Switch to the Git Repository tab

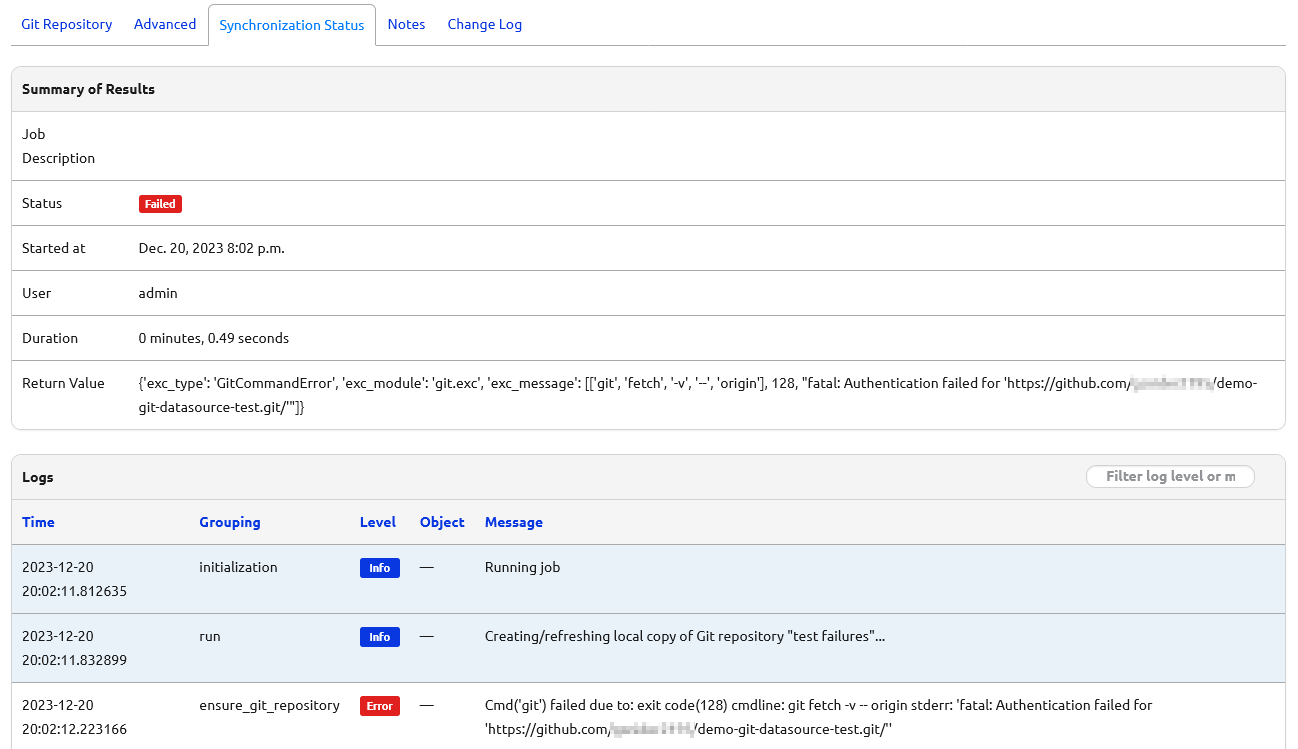coord(66,24)
